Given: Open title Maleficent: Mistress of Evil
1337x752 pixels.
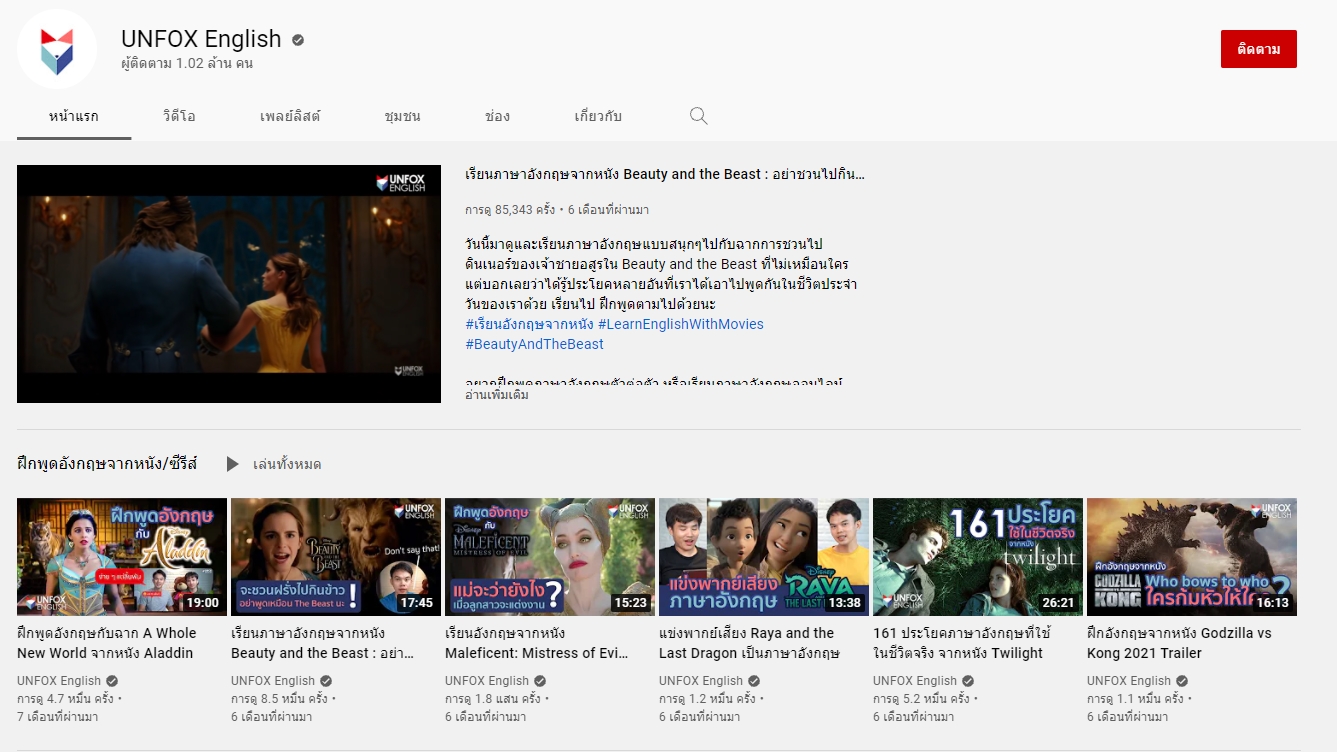Looking at the screenshot, I should click(x=537, y=643).
